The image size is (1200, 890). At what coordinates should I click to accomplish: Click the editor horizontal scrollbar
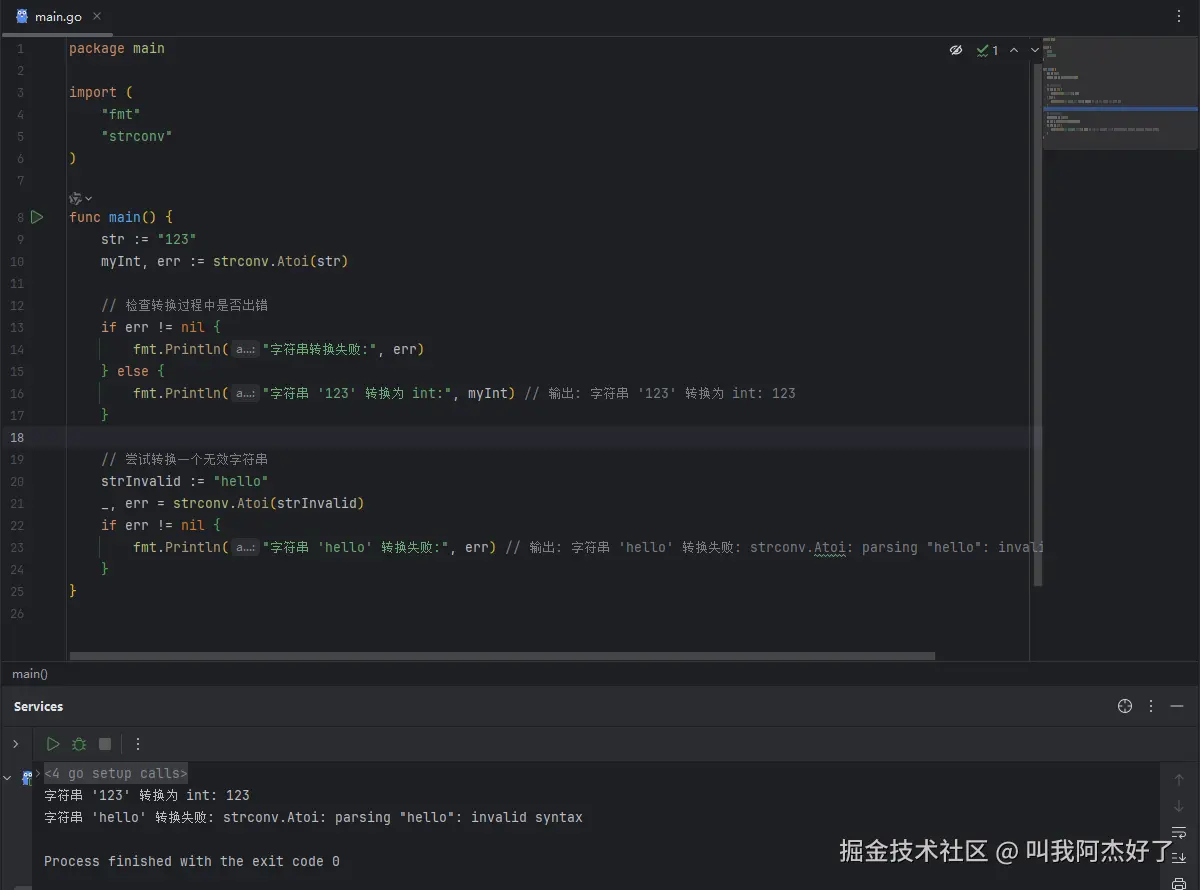coord(502,656)
